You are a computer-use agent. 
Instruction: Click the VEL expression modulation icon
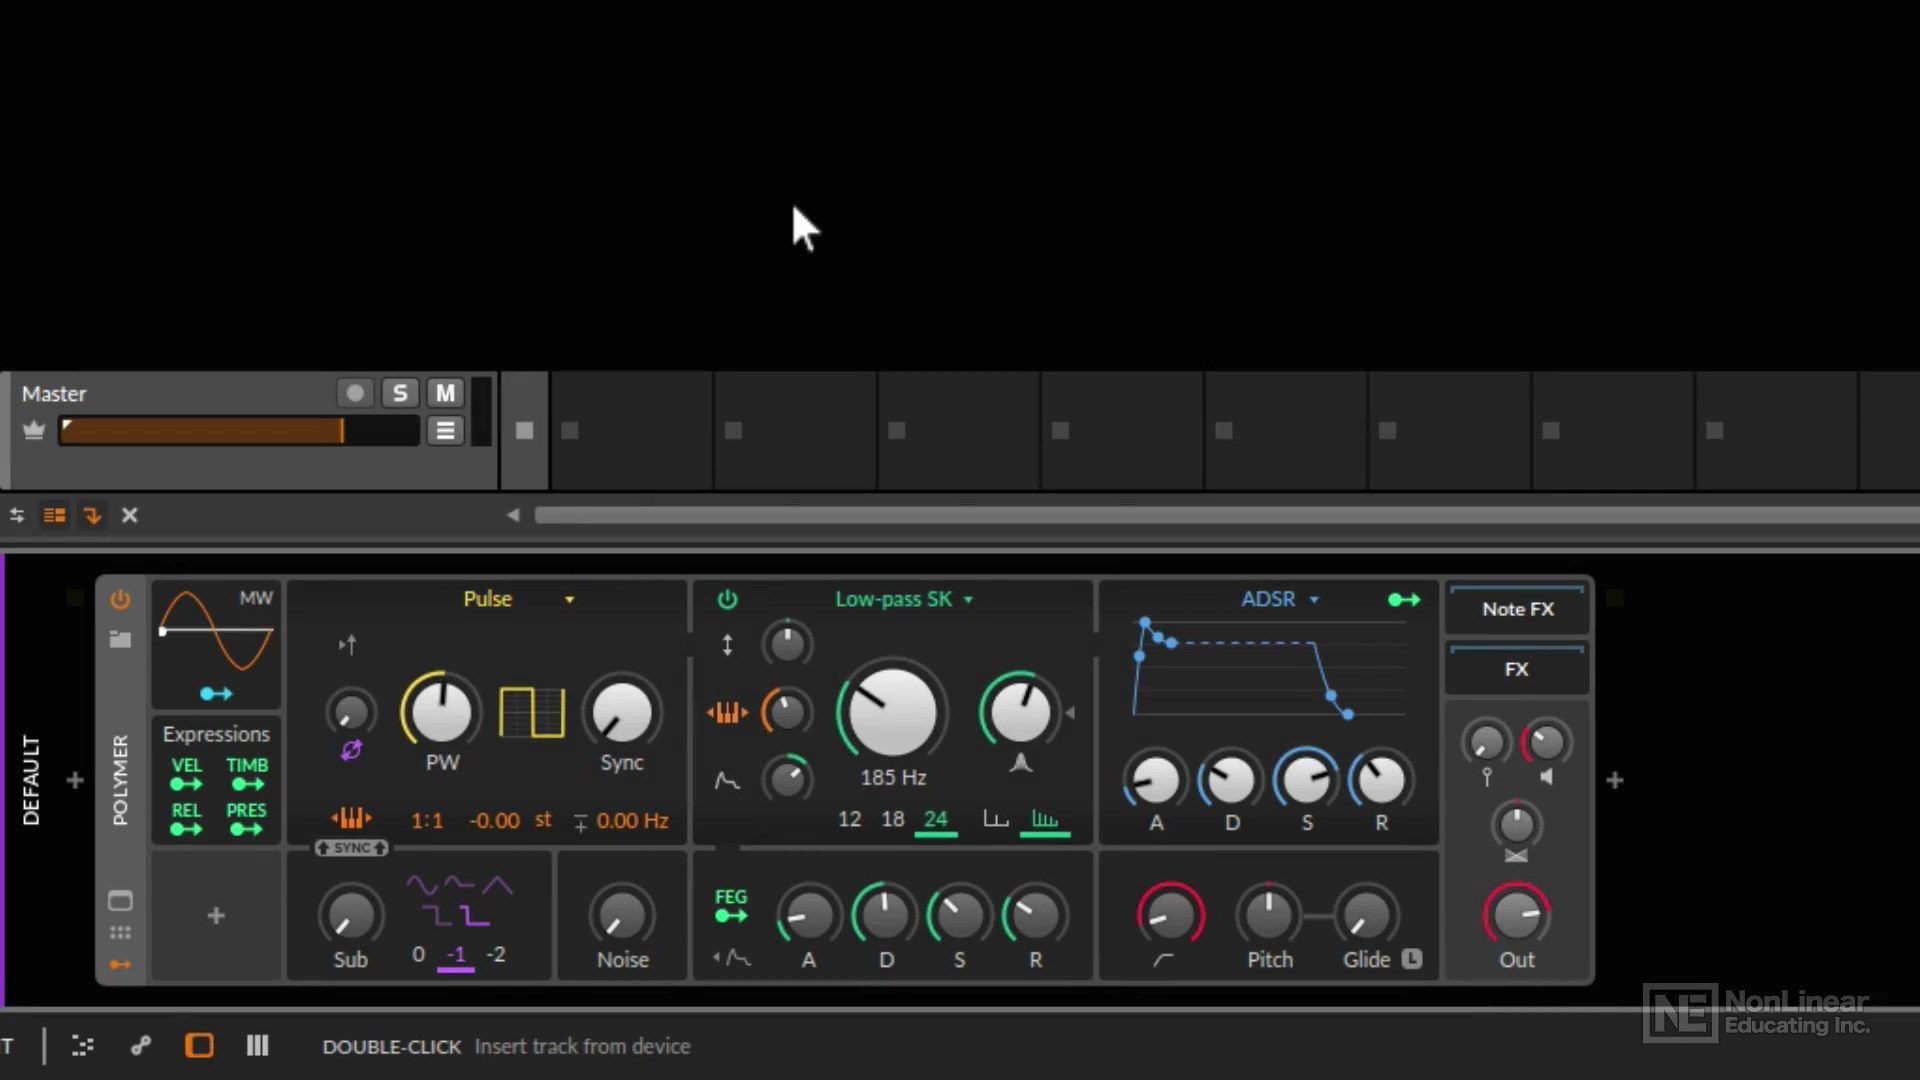pos(186,786)
